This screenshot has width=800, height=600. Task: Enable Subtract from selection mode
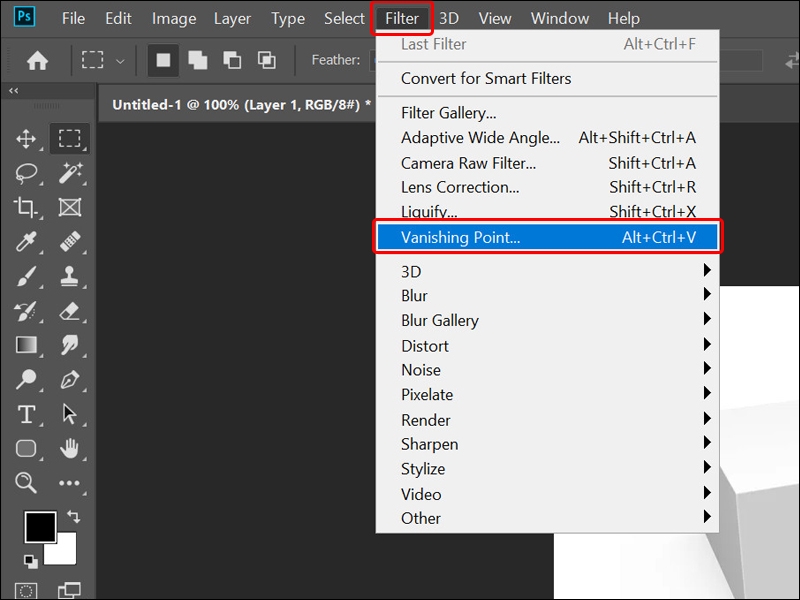tap(231, 60)
